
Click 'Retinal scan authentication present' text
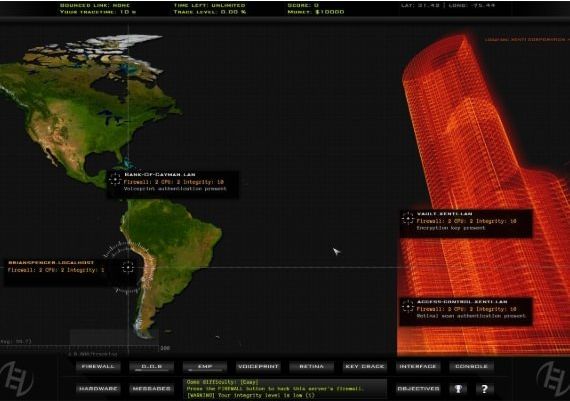pyautogui.click(x=471, y=316)
